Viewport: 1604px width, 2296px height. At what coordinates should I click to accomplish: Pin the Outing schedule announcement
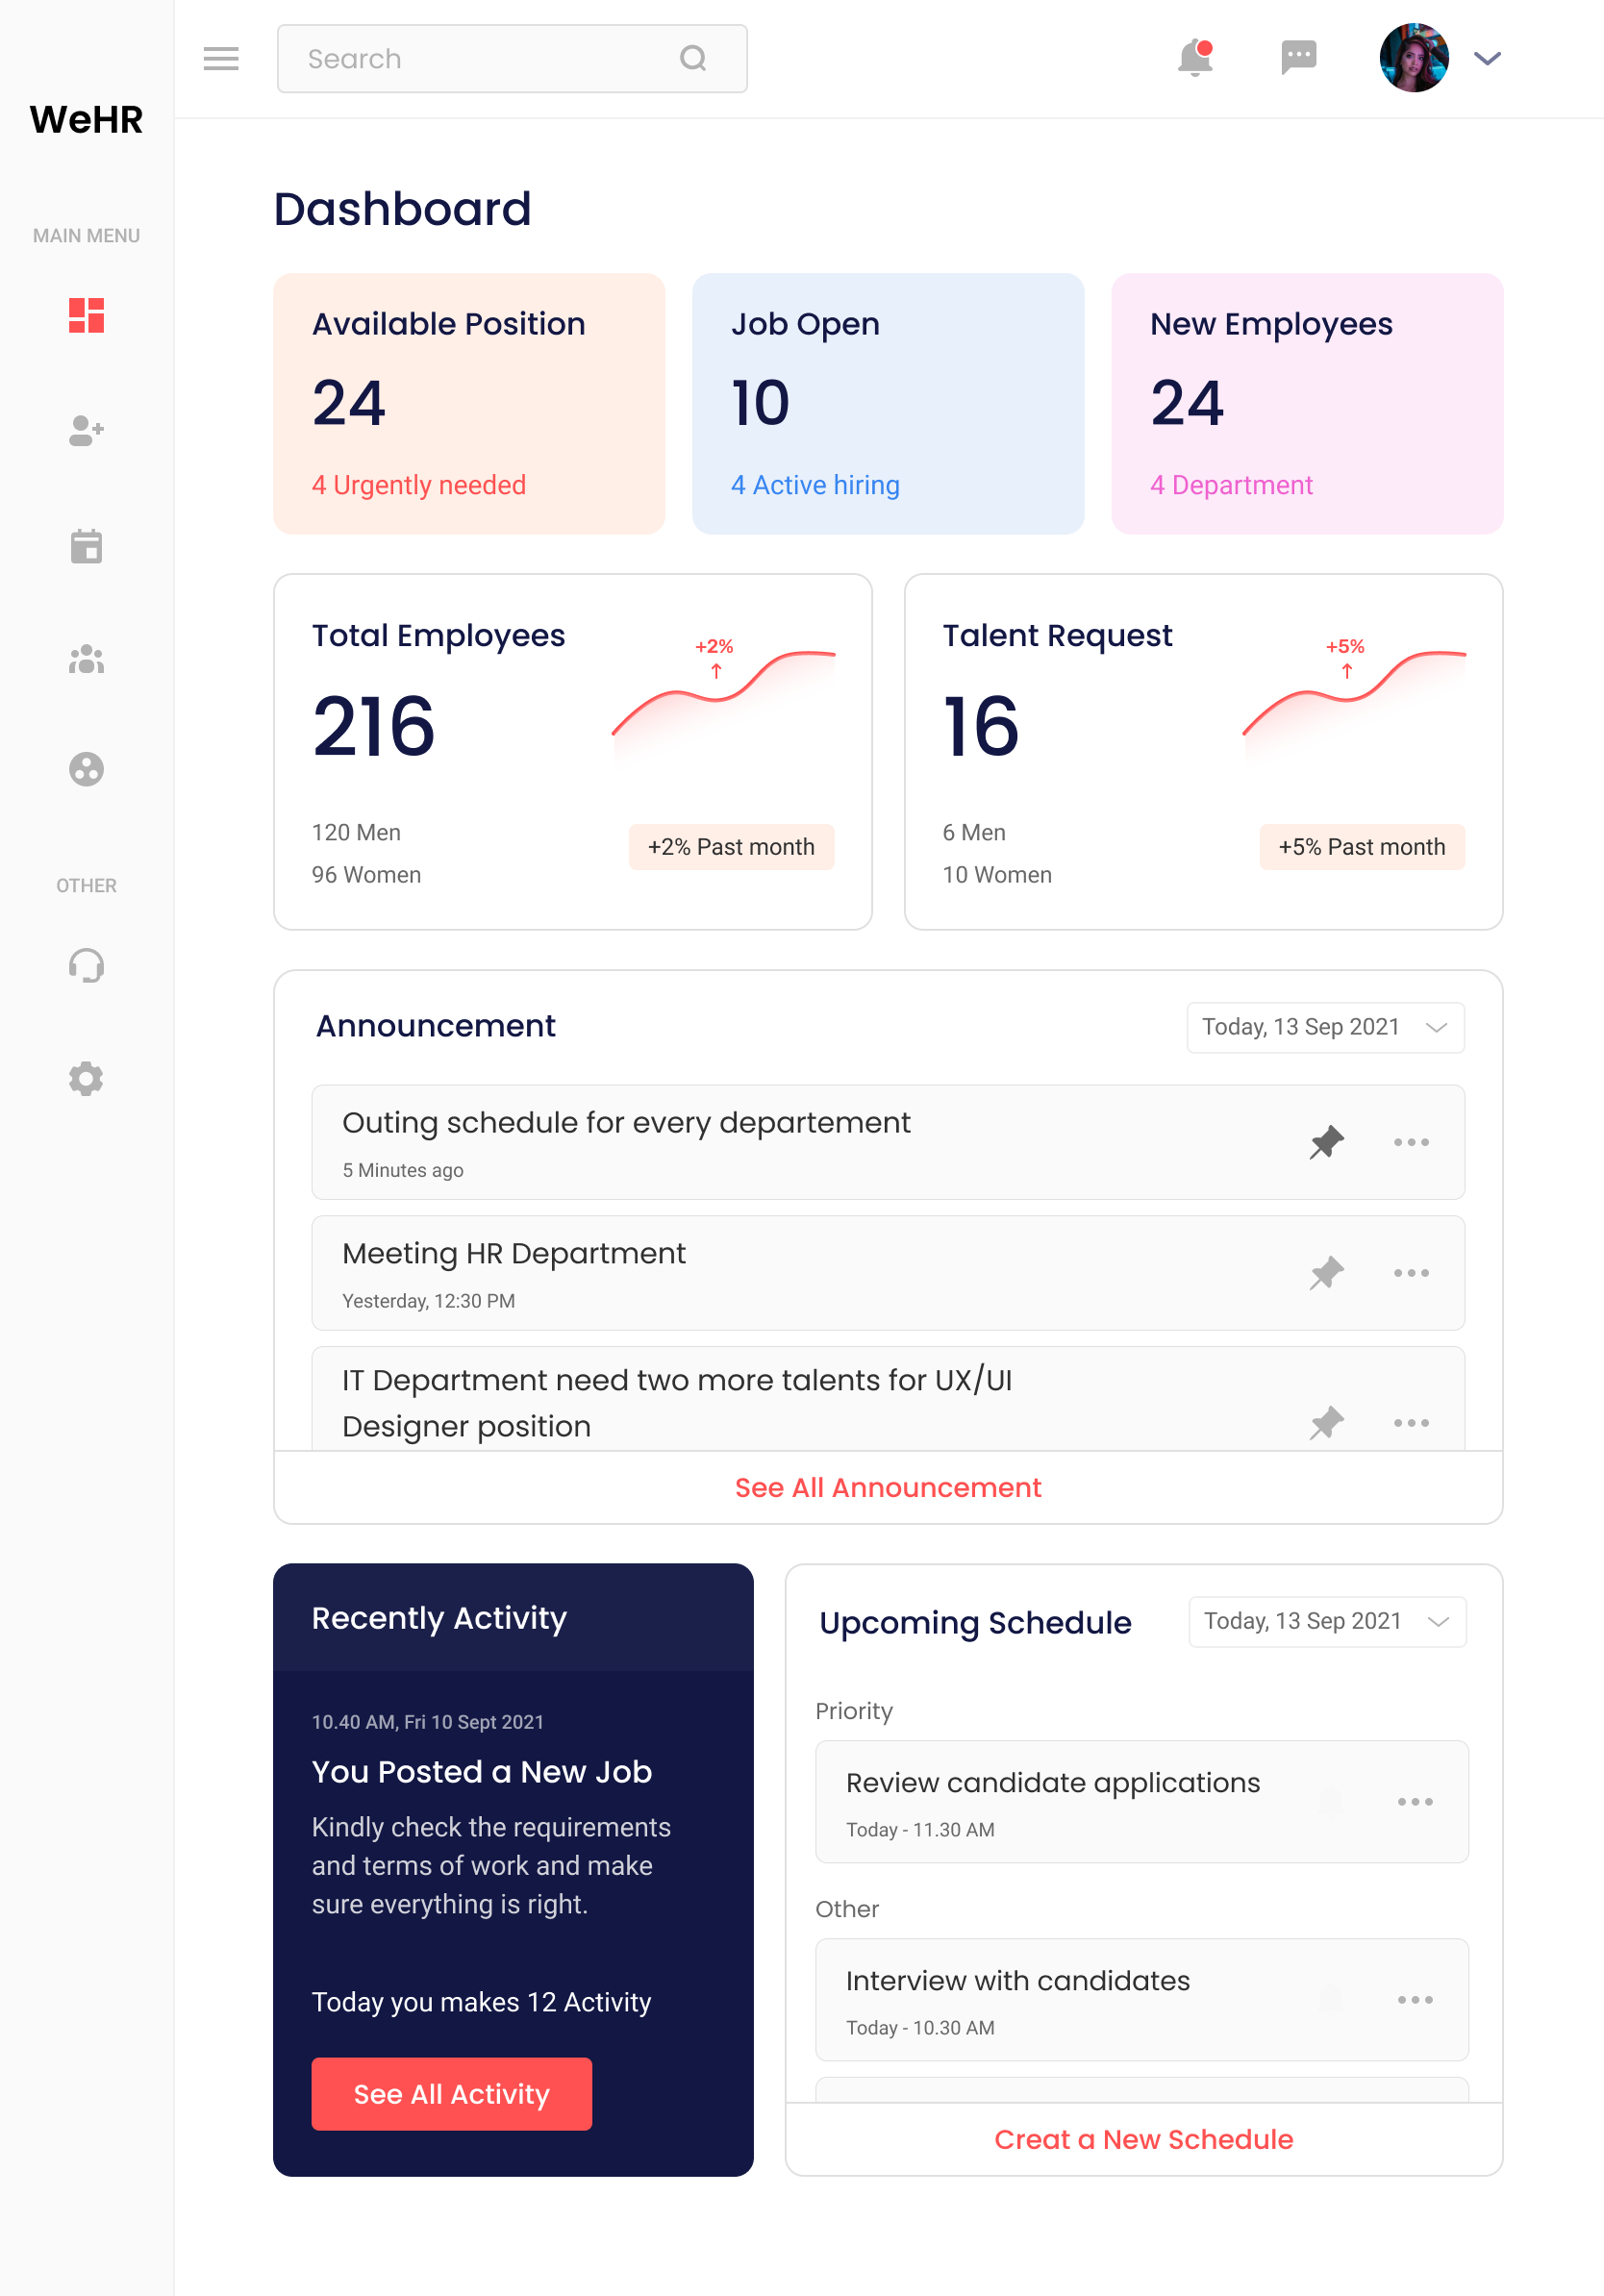point(1327,1142)
